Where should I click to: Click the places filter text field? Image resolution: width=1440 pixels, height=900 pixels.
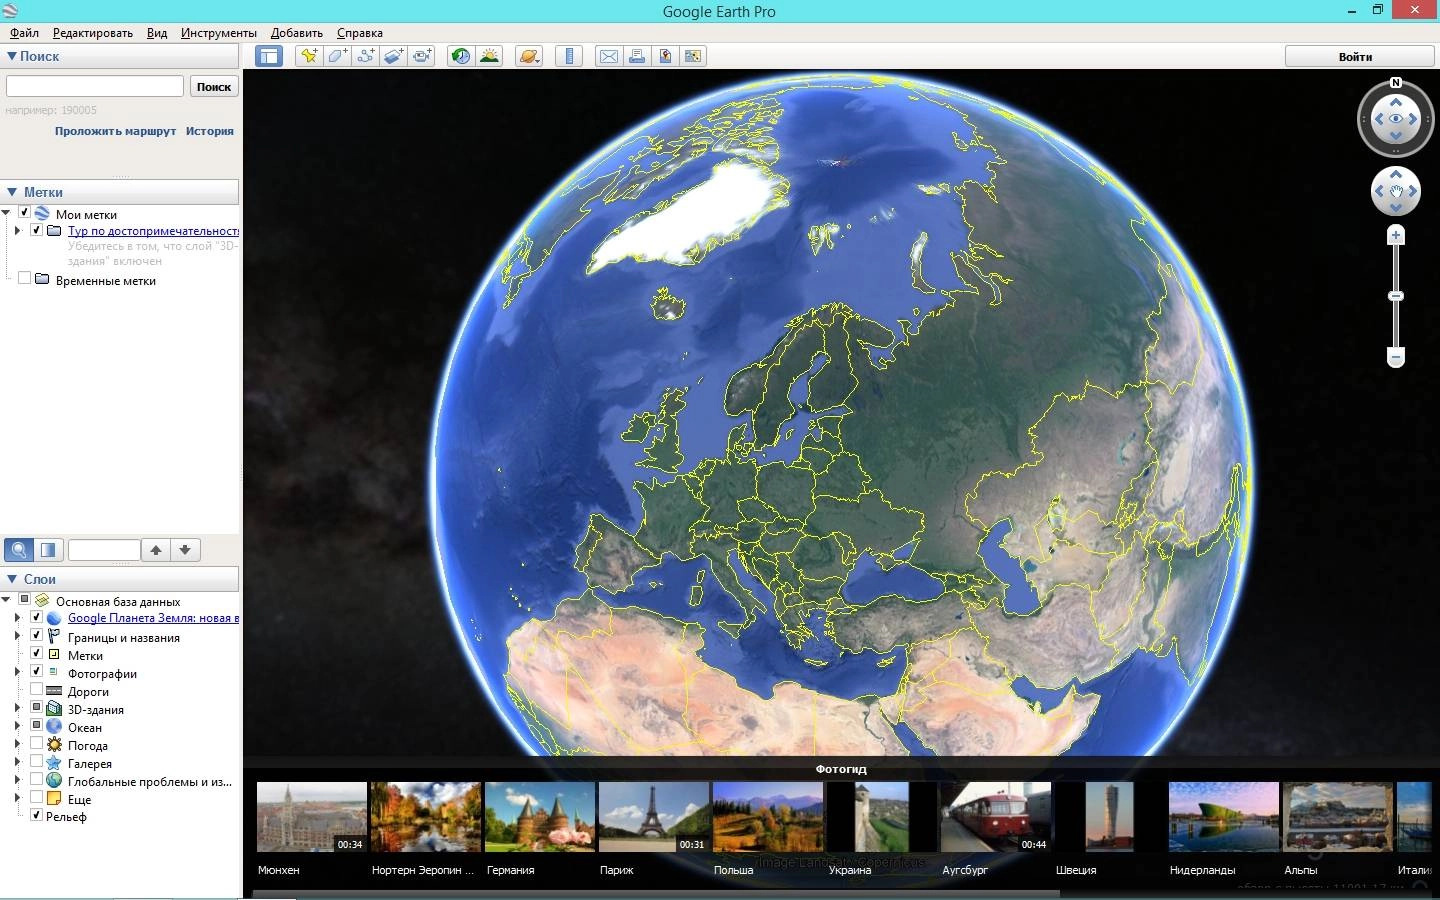(x=104, y=550)
